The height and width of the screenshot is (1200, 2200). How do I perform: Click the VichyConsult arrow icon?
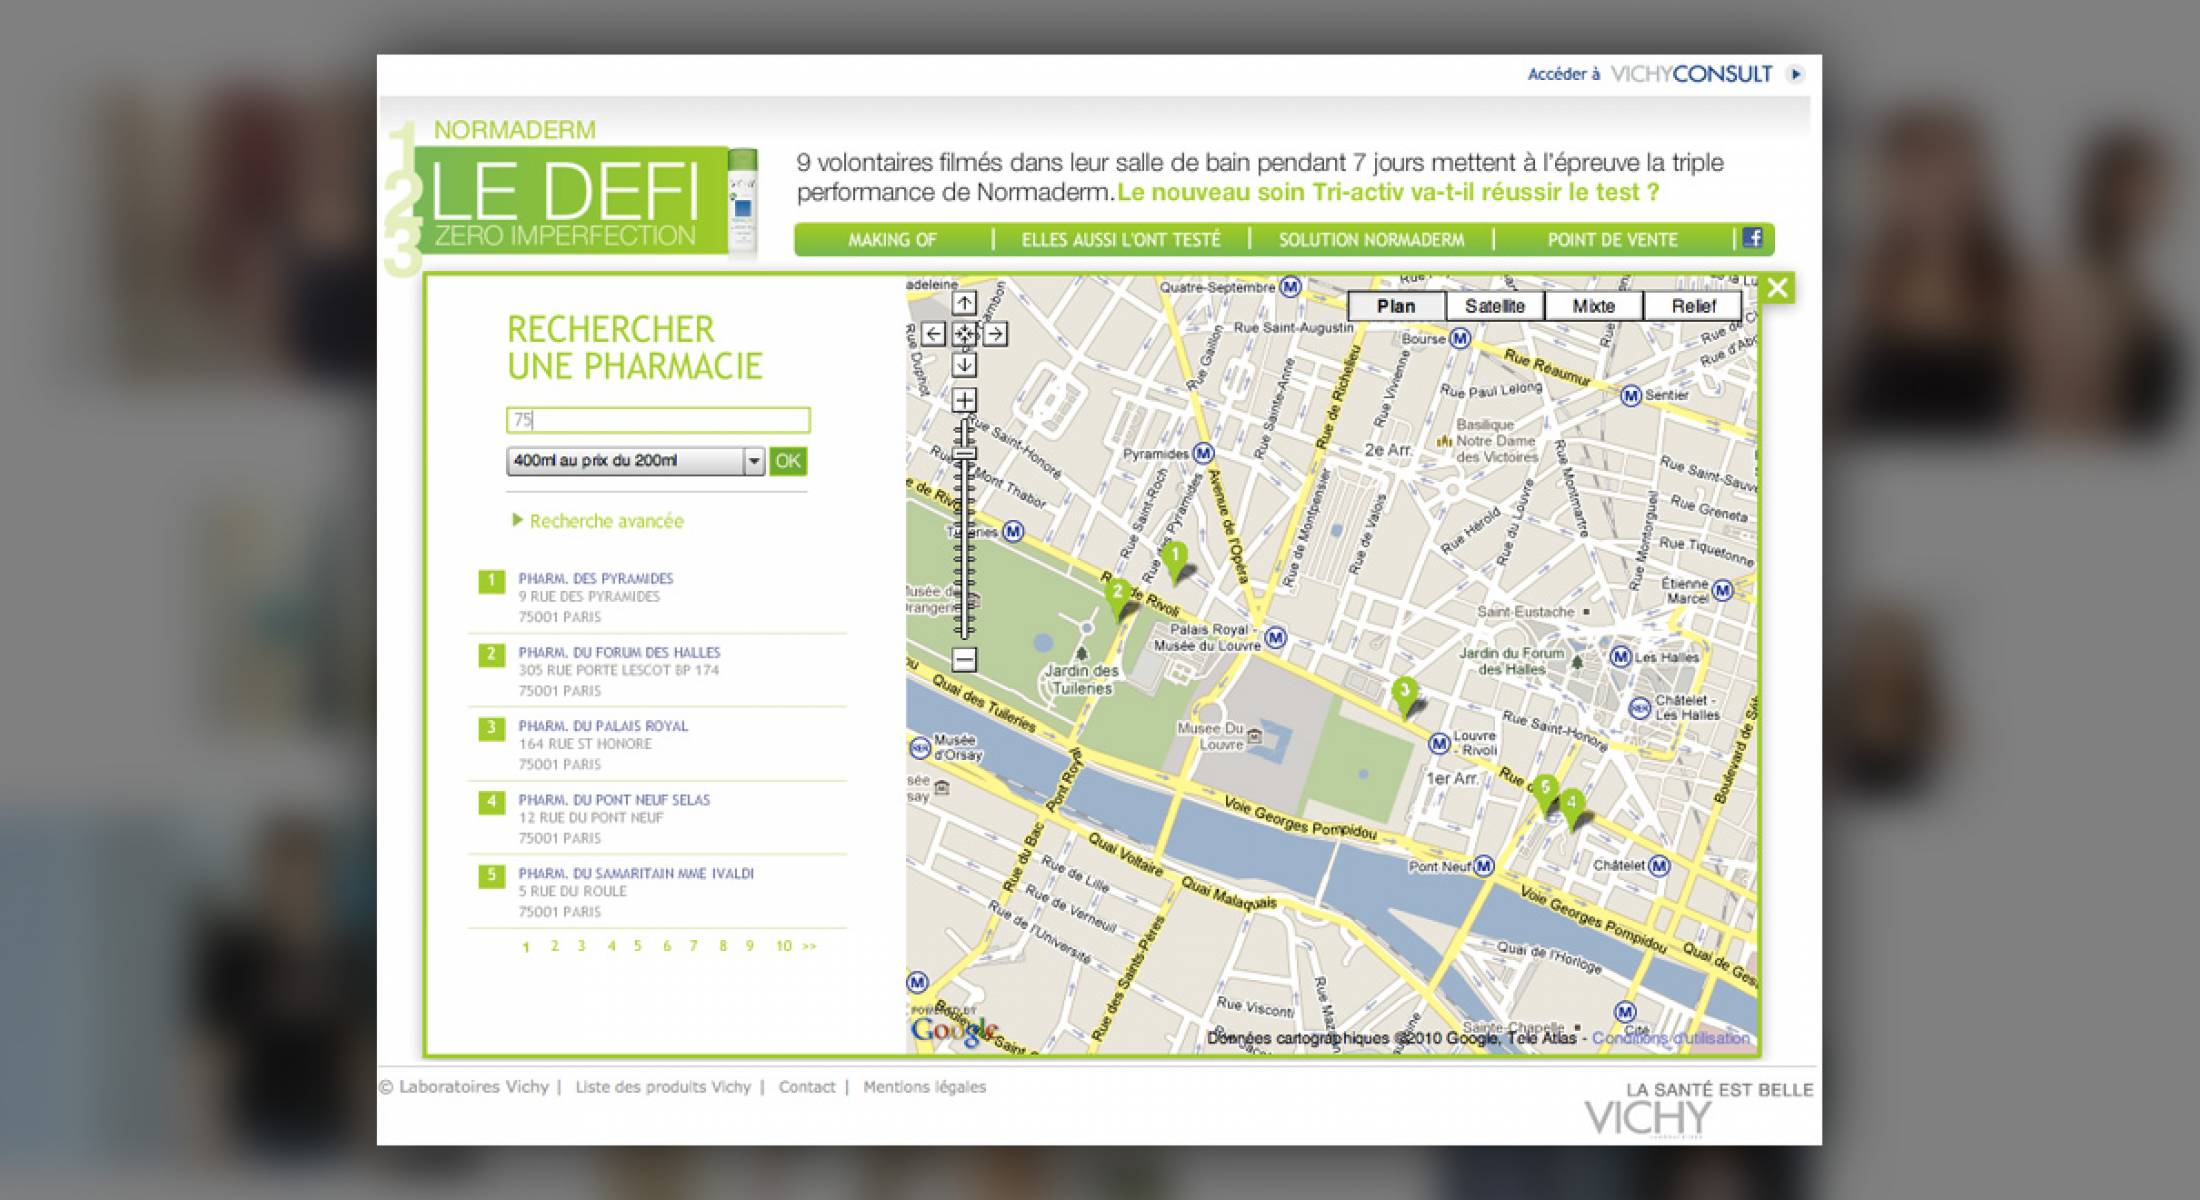pyautogui.click(x=1795, y=74)
